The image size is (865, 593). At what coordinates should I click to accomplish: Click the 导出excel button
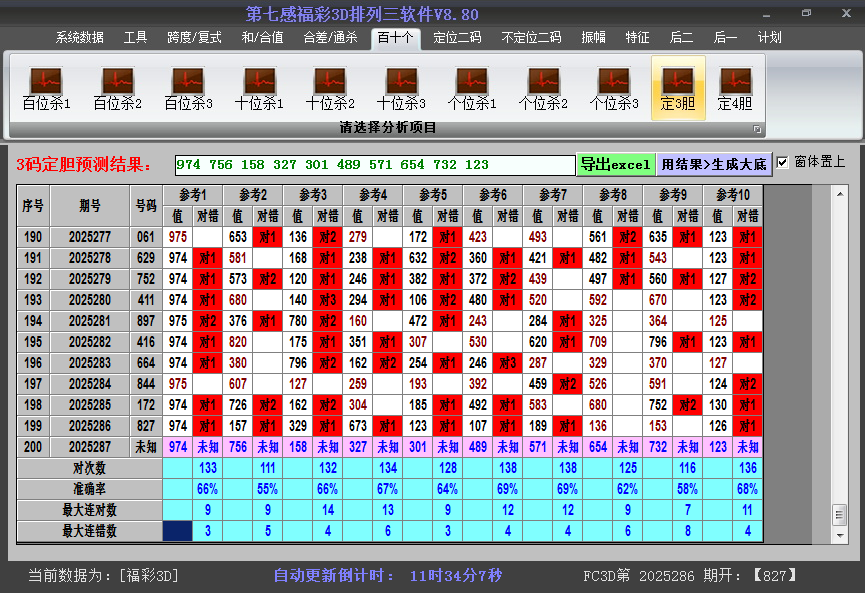[615, 164]
